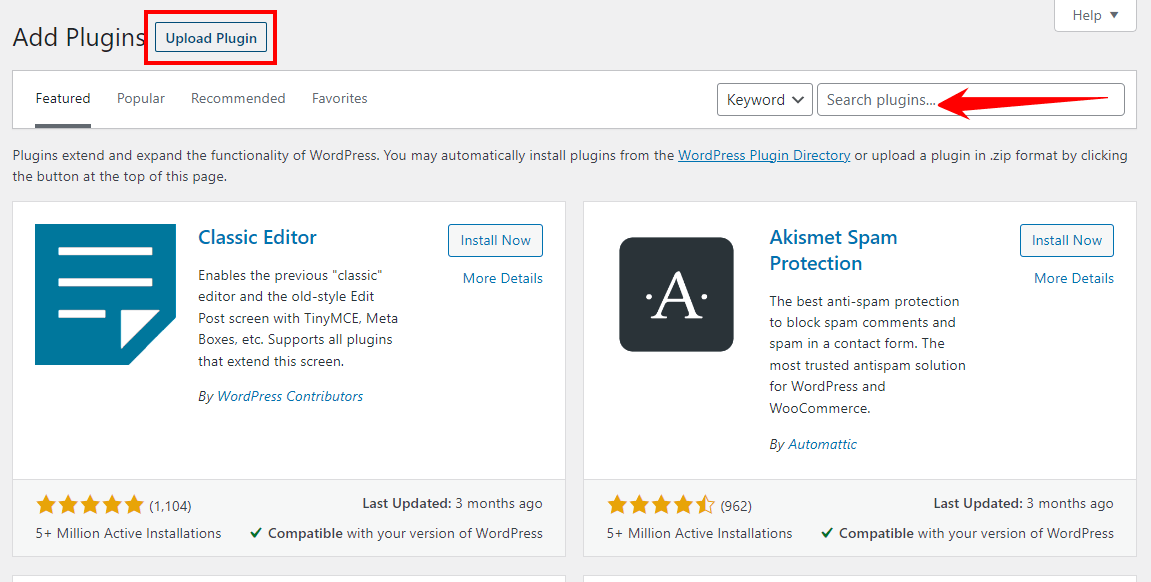Viewport: 1151px width, 582px height.
Task: Switch to the Featured tab
Action: 63,99
